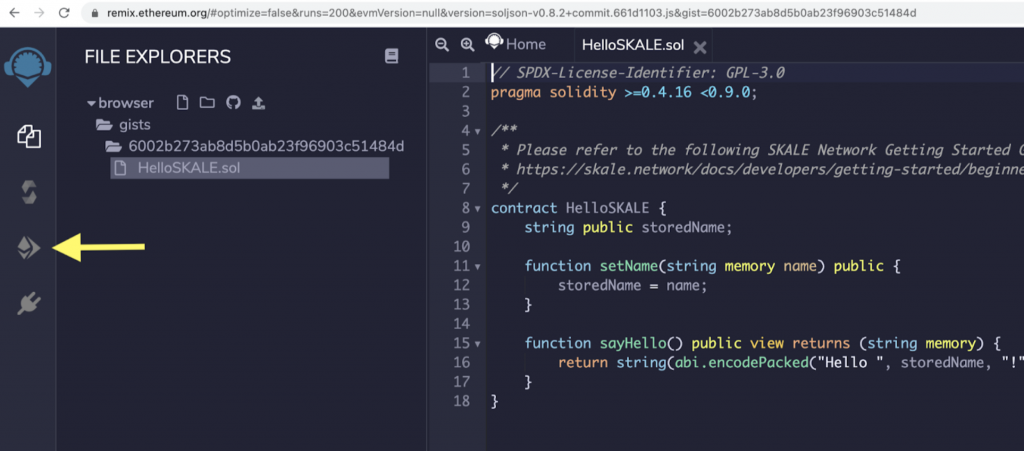
Task: Click the Remix logo icon
Action: (x=27, y=66)
